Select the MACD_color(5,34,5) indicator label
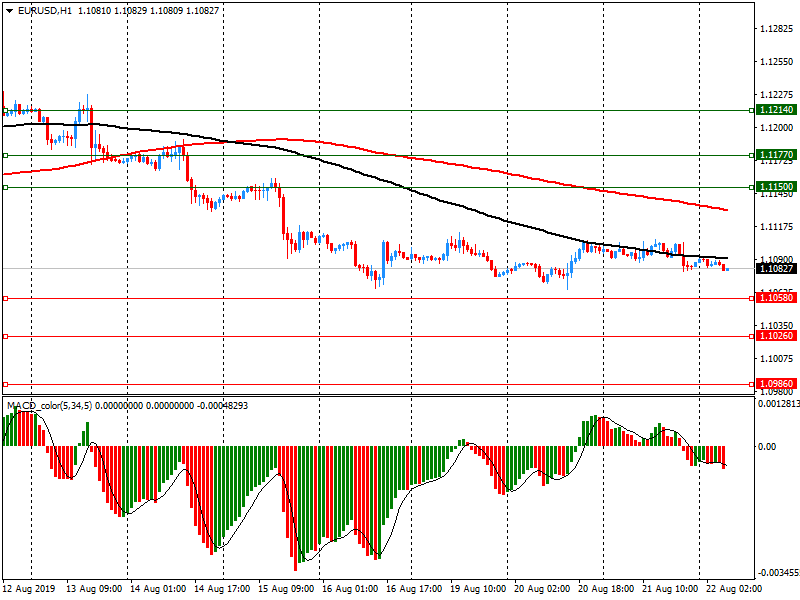800x600 pixels. click(49, 406)
